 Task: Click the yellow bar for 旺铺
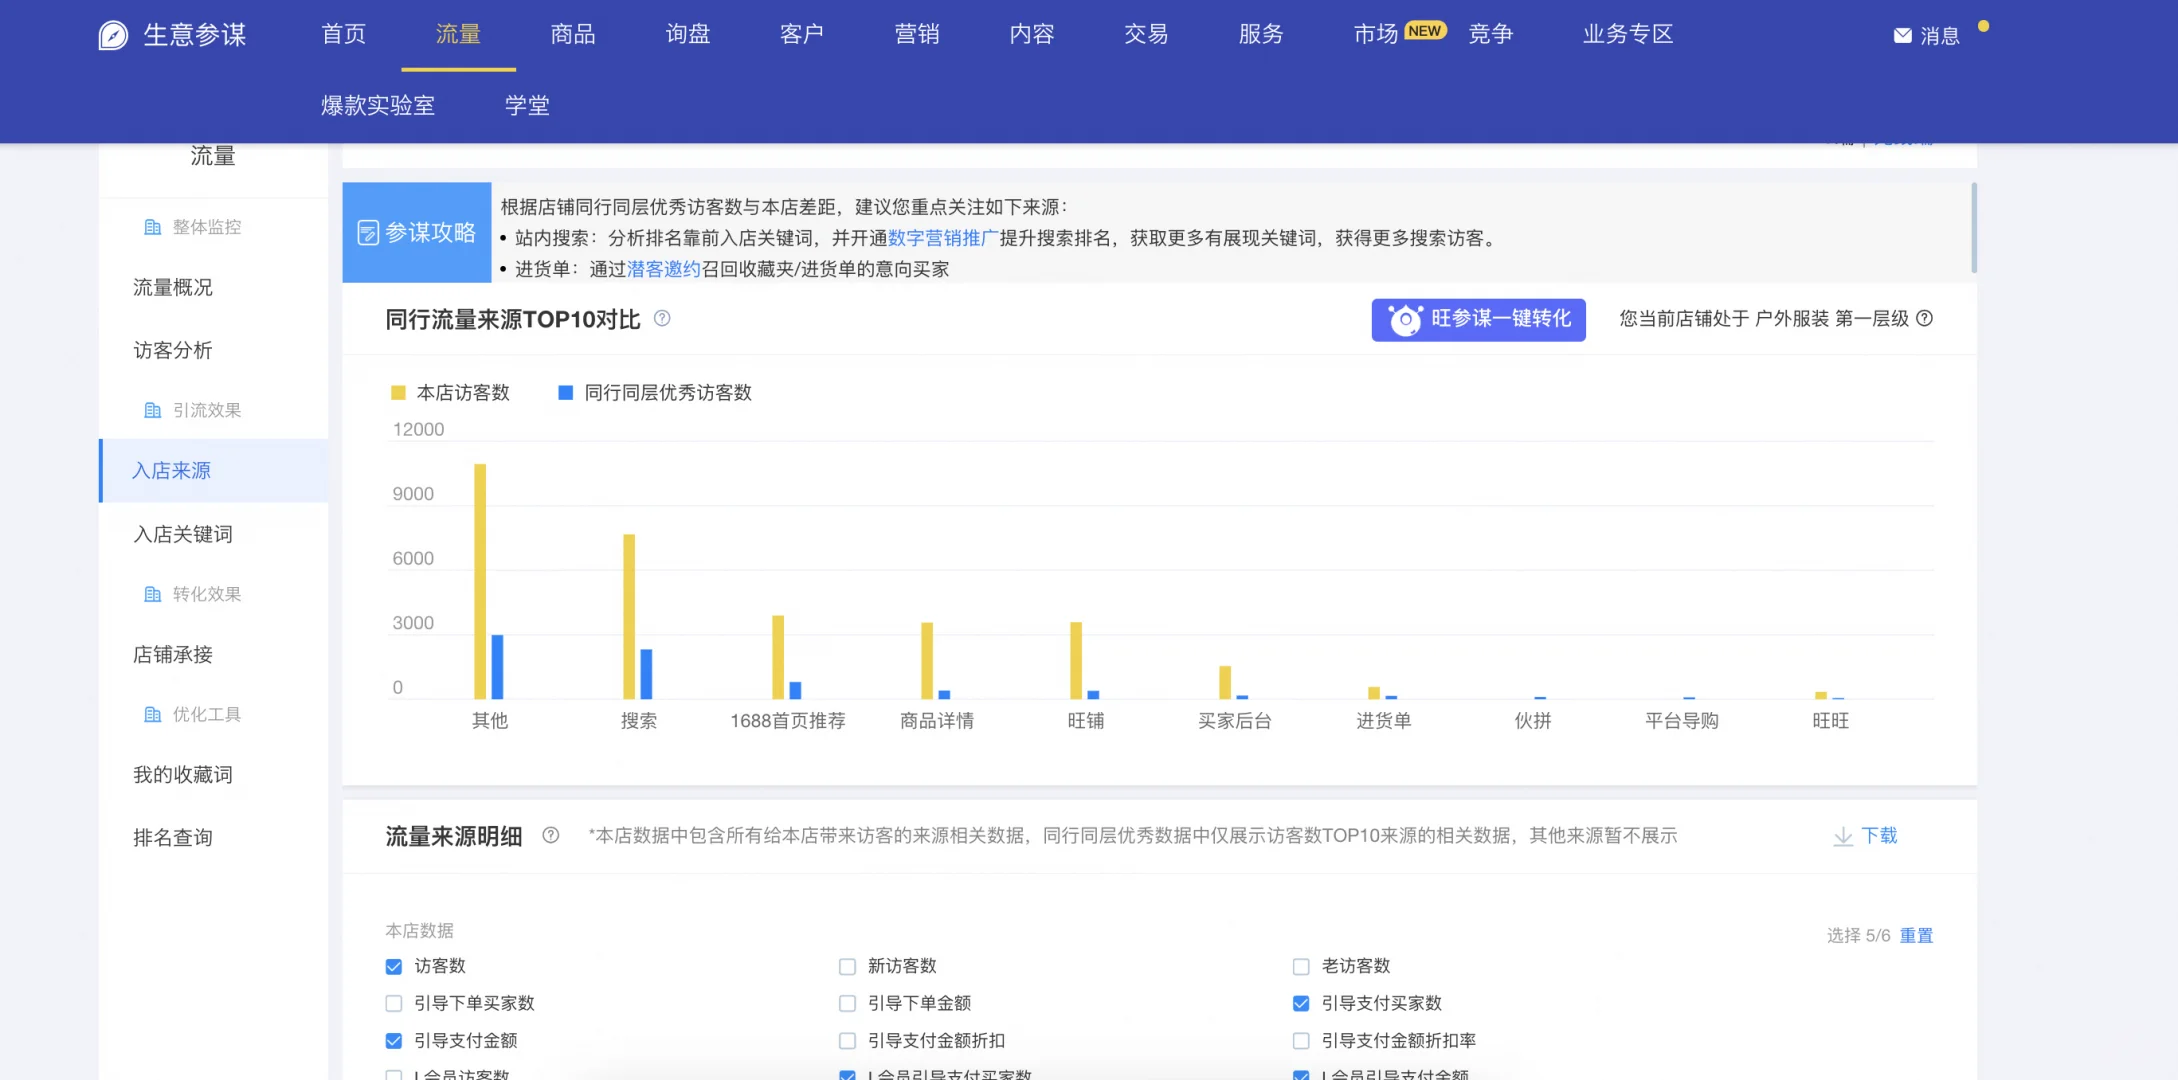point(1076,660)
